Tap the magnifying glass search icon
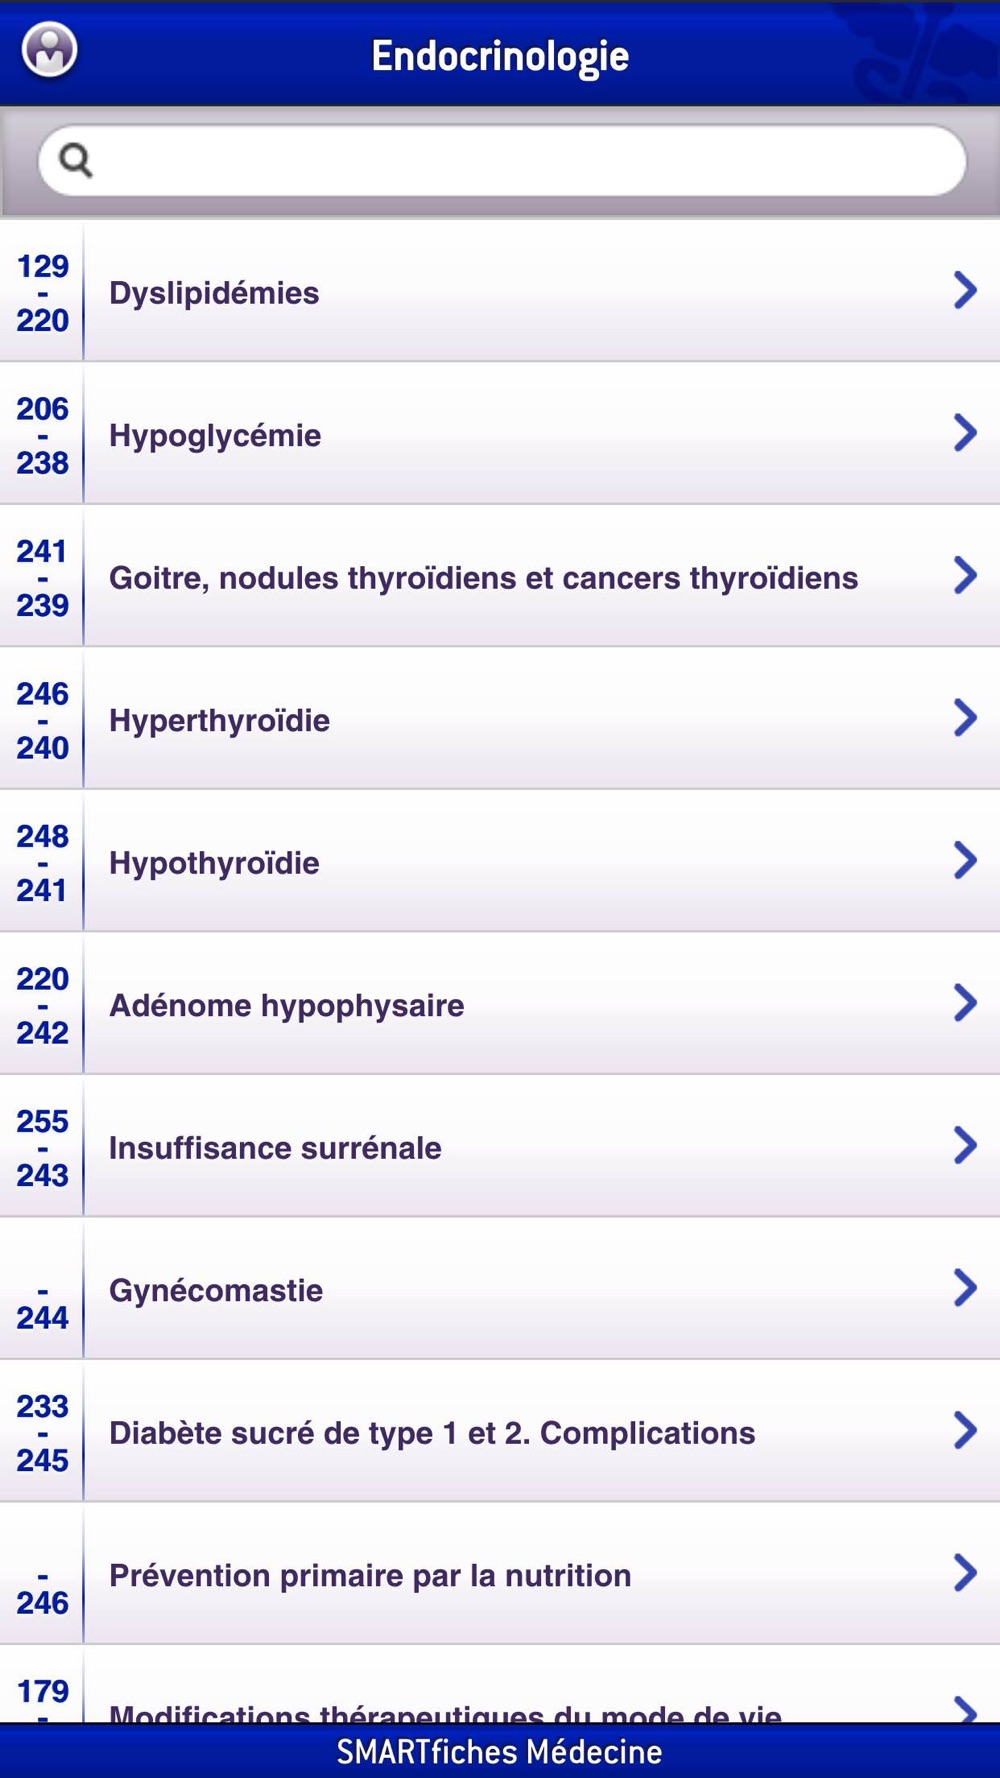 click(75, 160)
